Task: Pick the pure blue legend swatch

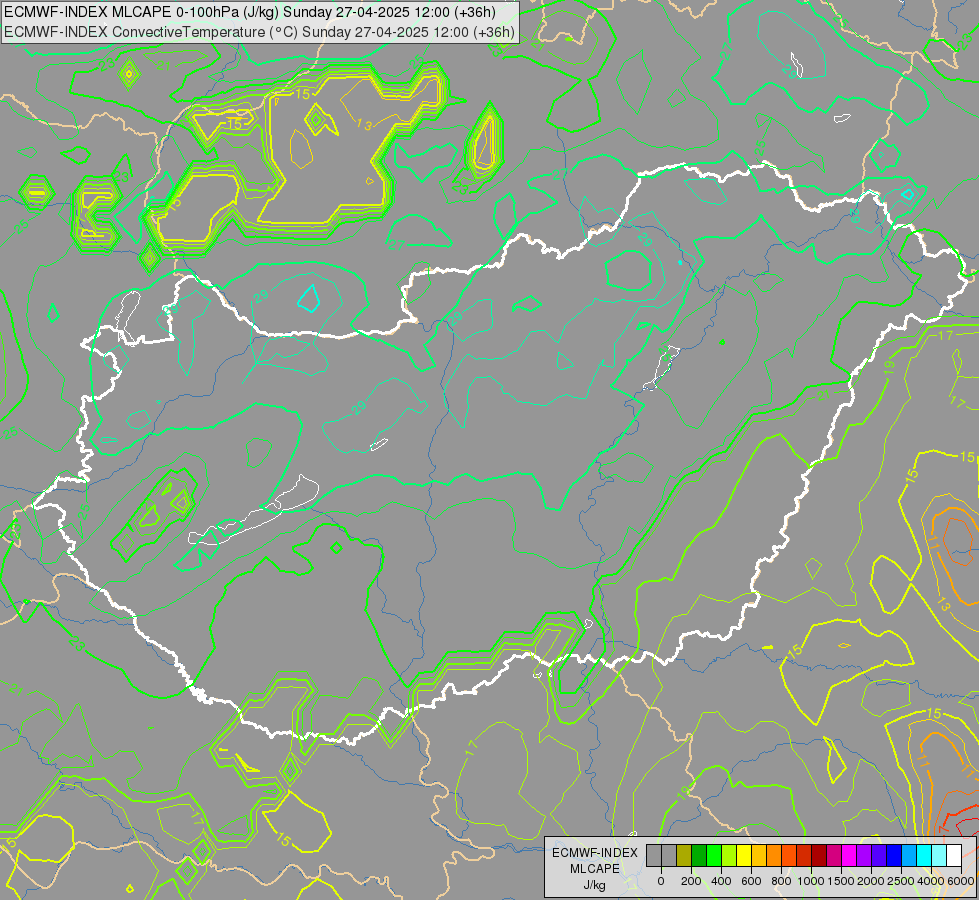Action: coord(893,855)
